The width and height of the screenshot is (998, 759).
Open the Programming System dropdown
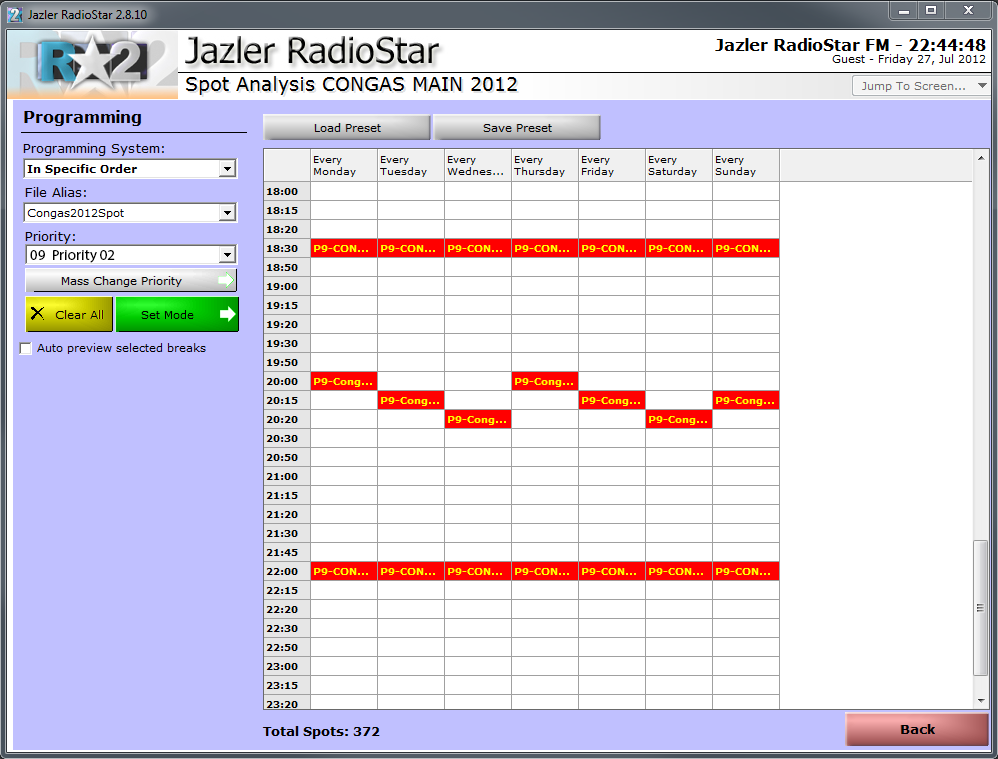[x=227, y=169]
